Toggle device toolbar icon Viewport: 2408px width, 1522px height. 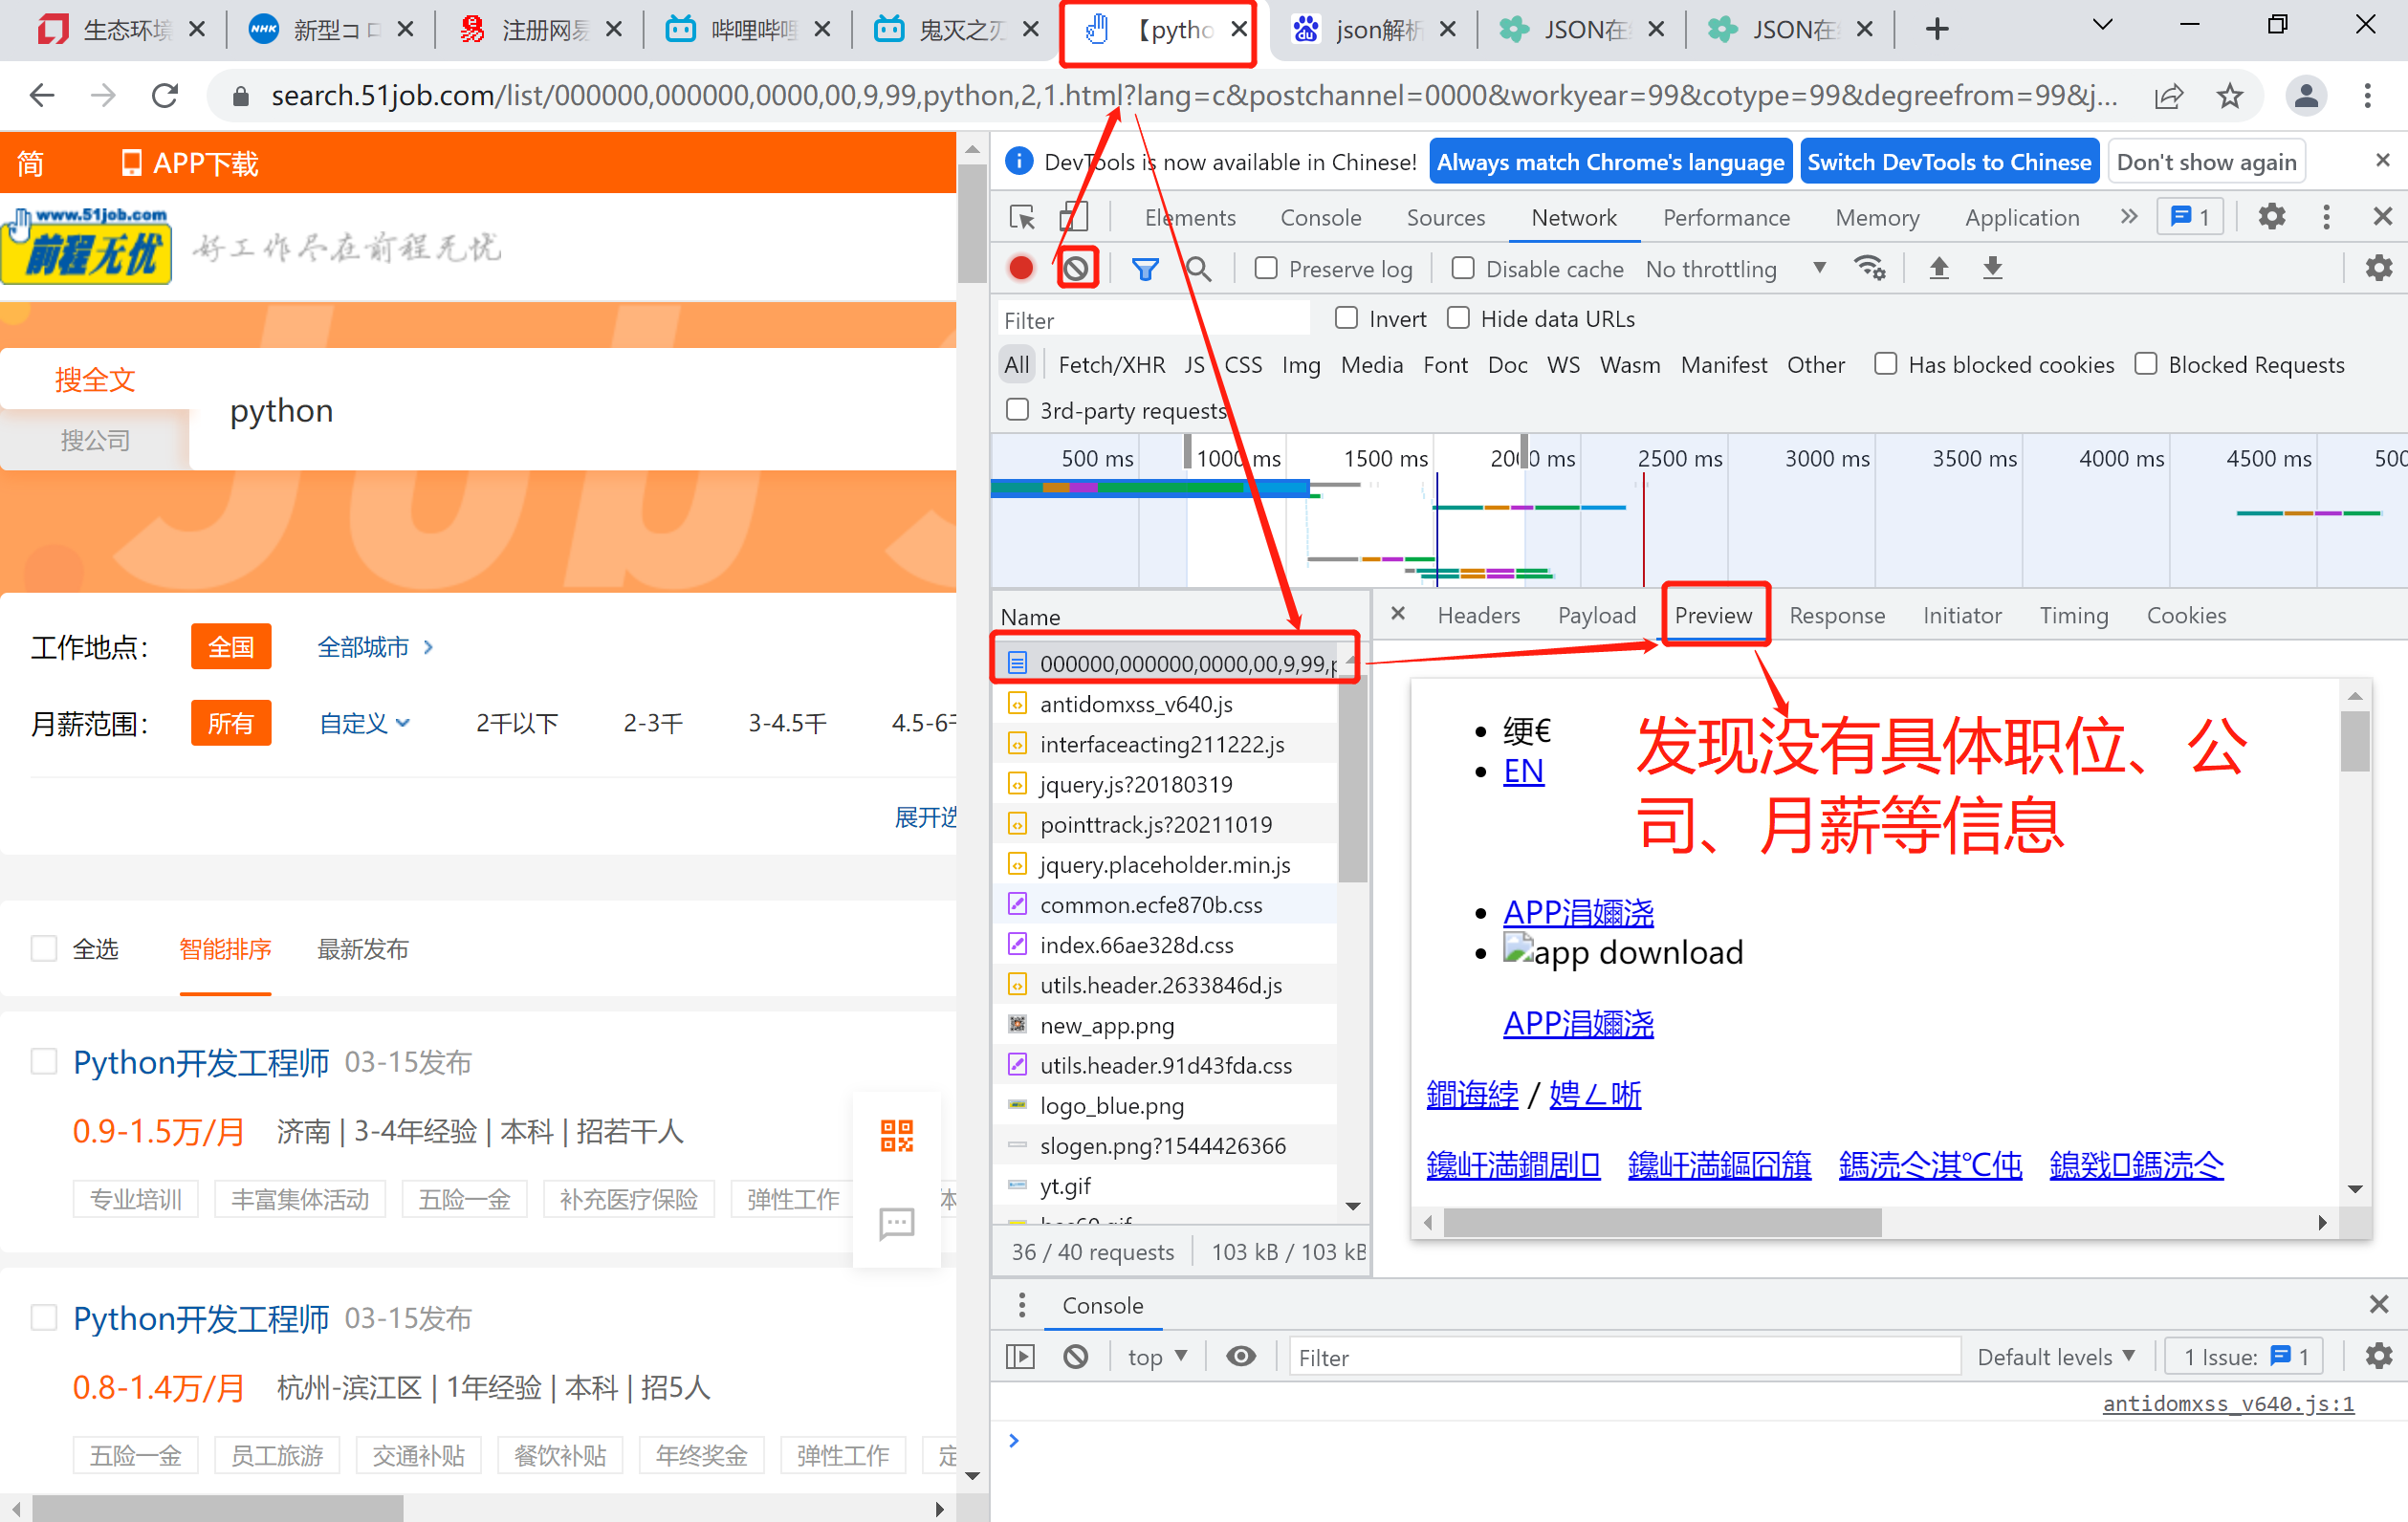click(1074, 217)
